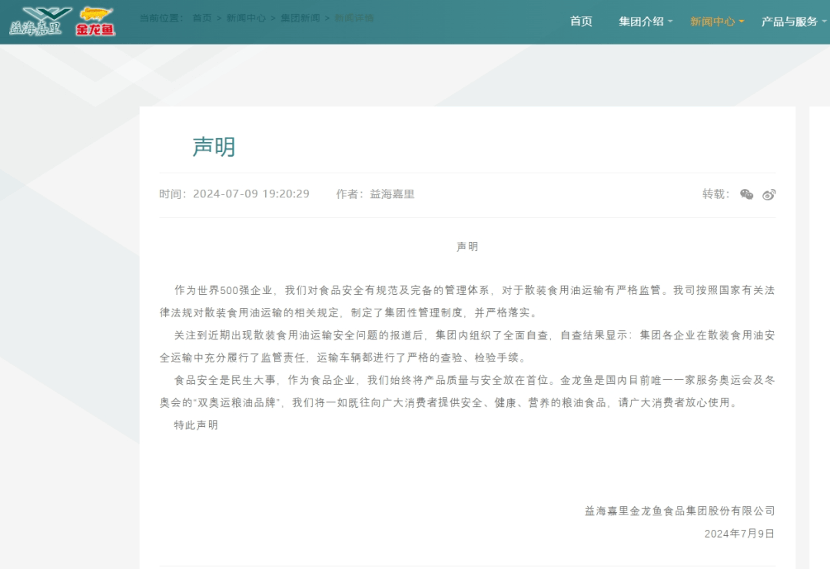
Task: Click the publish time 2024-07-09 19:20:29
Action: [x=251, y=194]
